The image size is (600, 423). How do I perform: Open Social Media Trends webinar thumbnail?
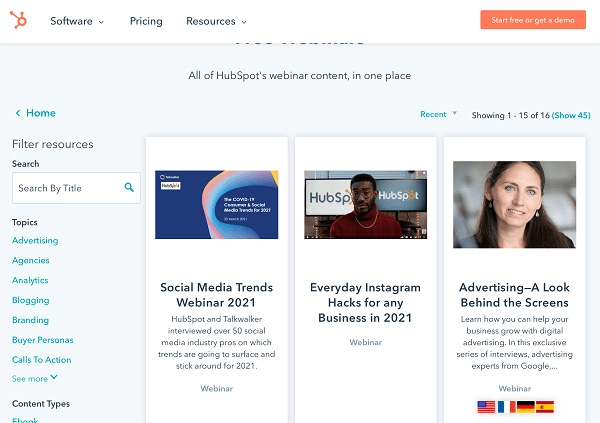[x=217, y=204]
